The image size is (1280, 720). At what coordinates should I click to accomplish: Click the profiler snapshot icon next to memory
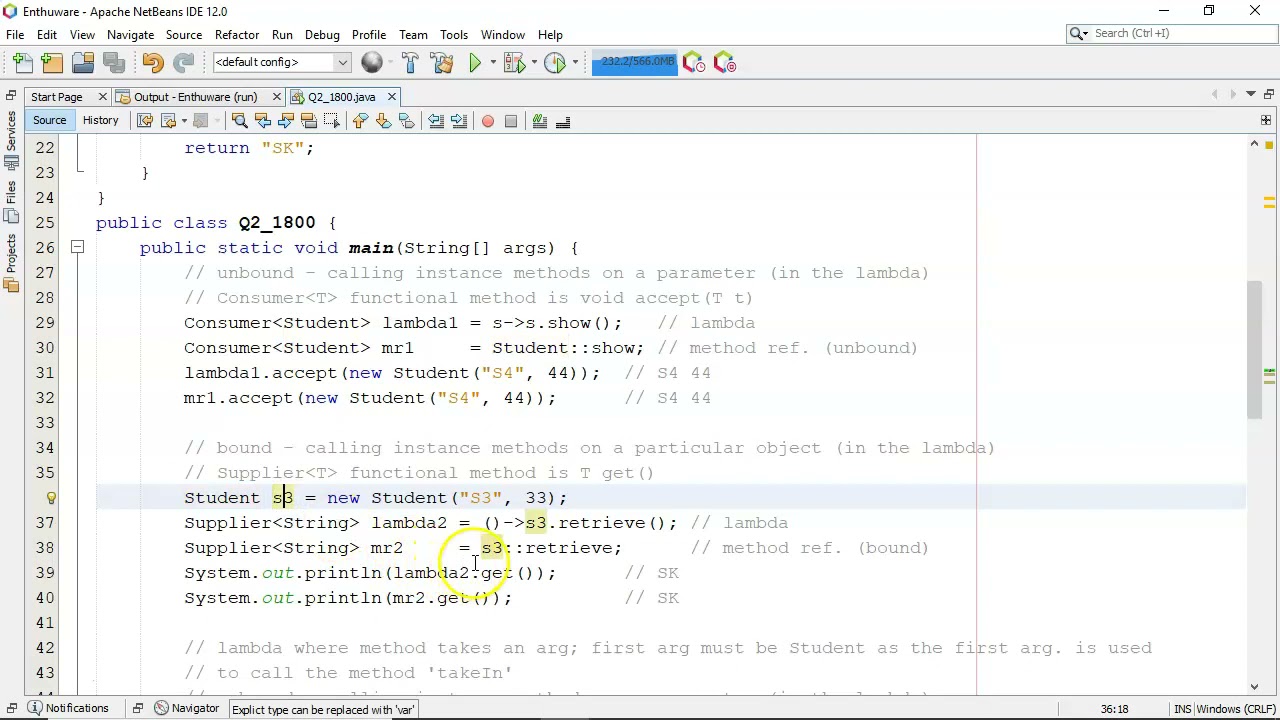click(x=693, y=62)
